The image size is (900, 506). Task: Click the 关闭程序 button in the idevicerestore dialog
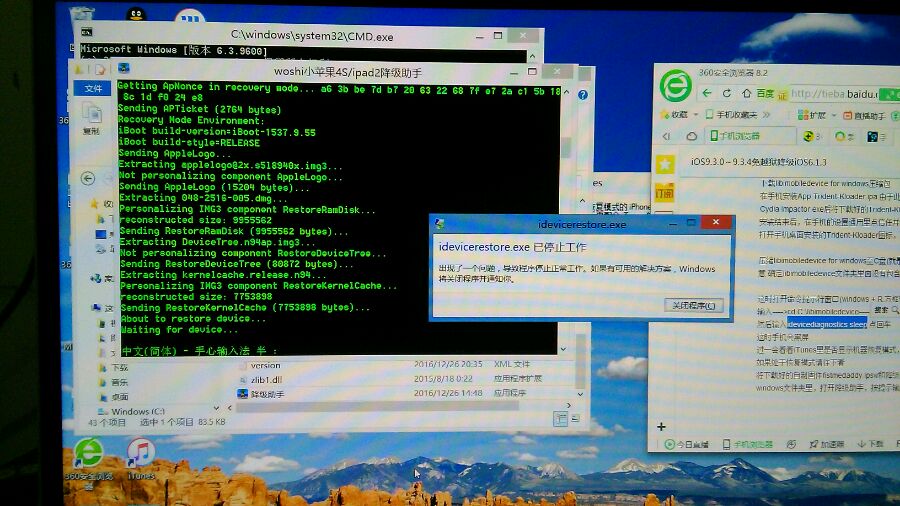coord(693,305)
